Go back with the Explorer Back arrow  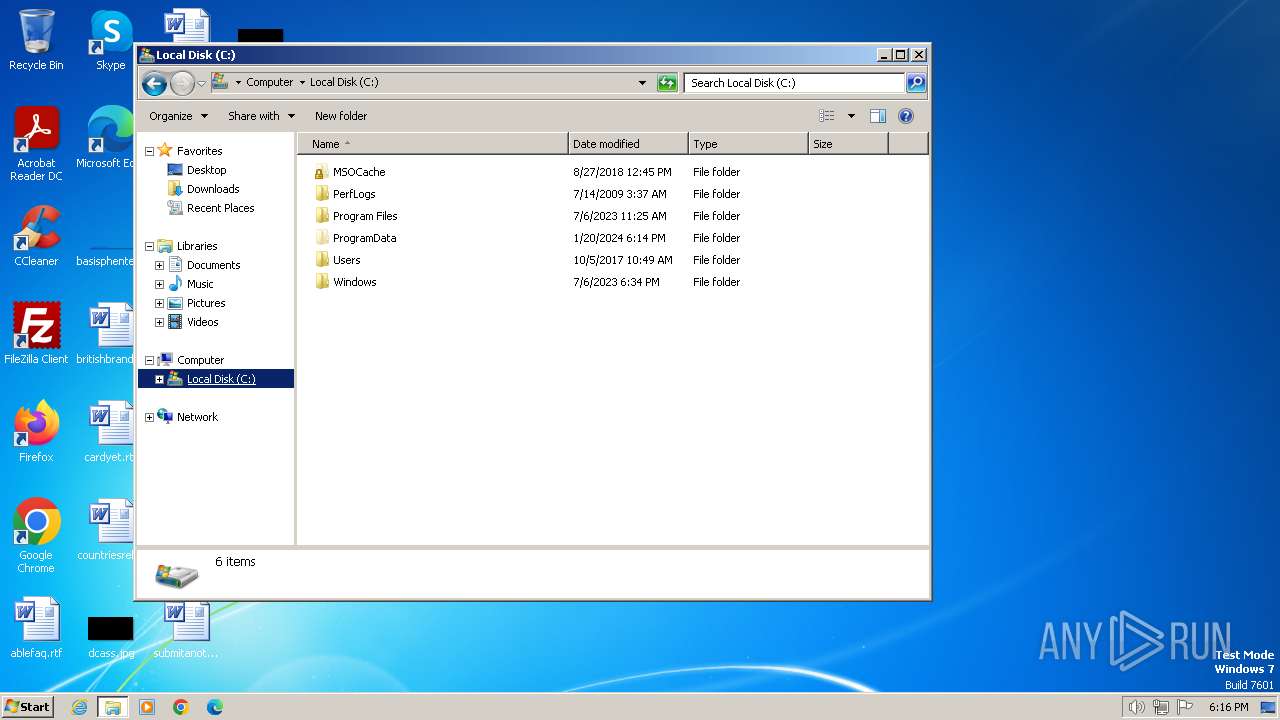coord(154,83)
